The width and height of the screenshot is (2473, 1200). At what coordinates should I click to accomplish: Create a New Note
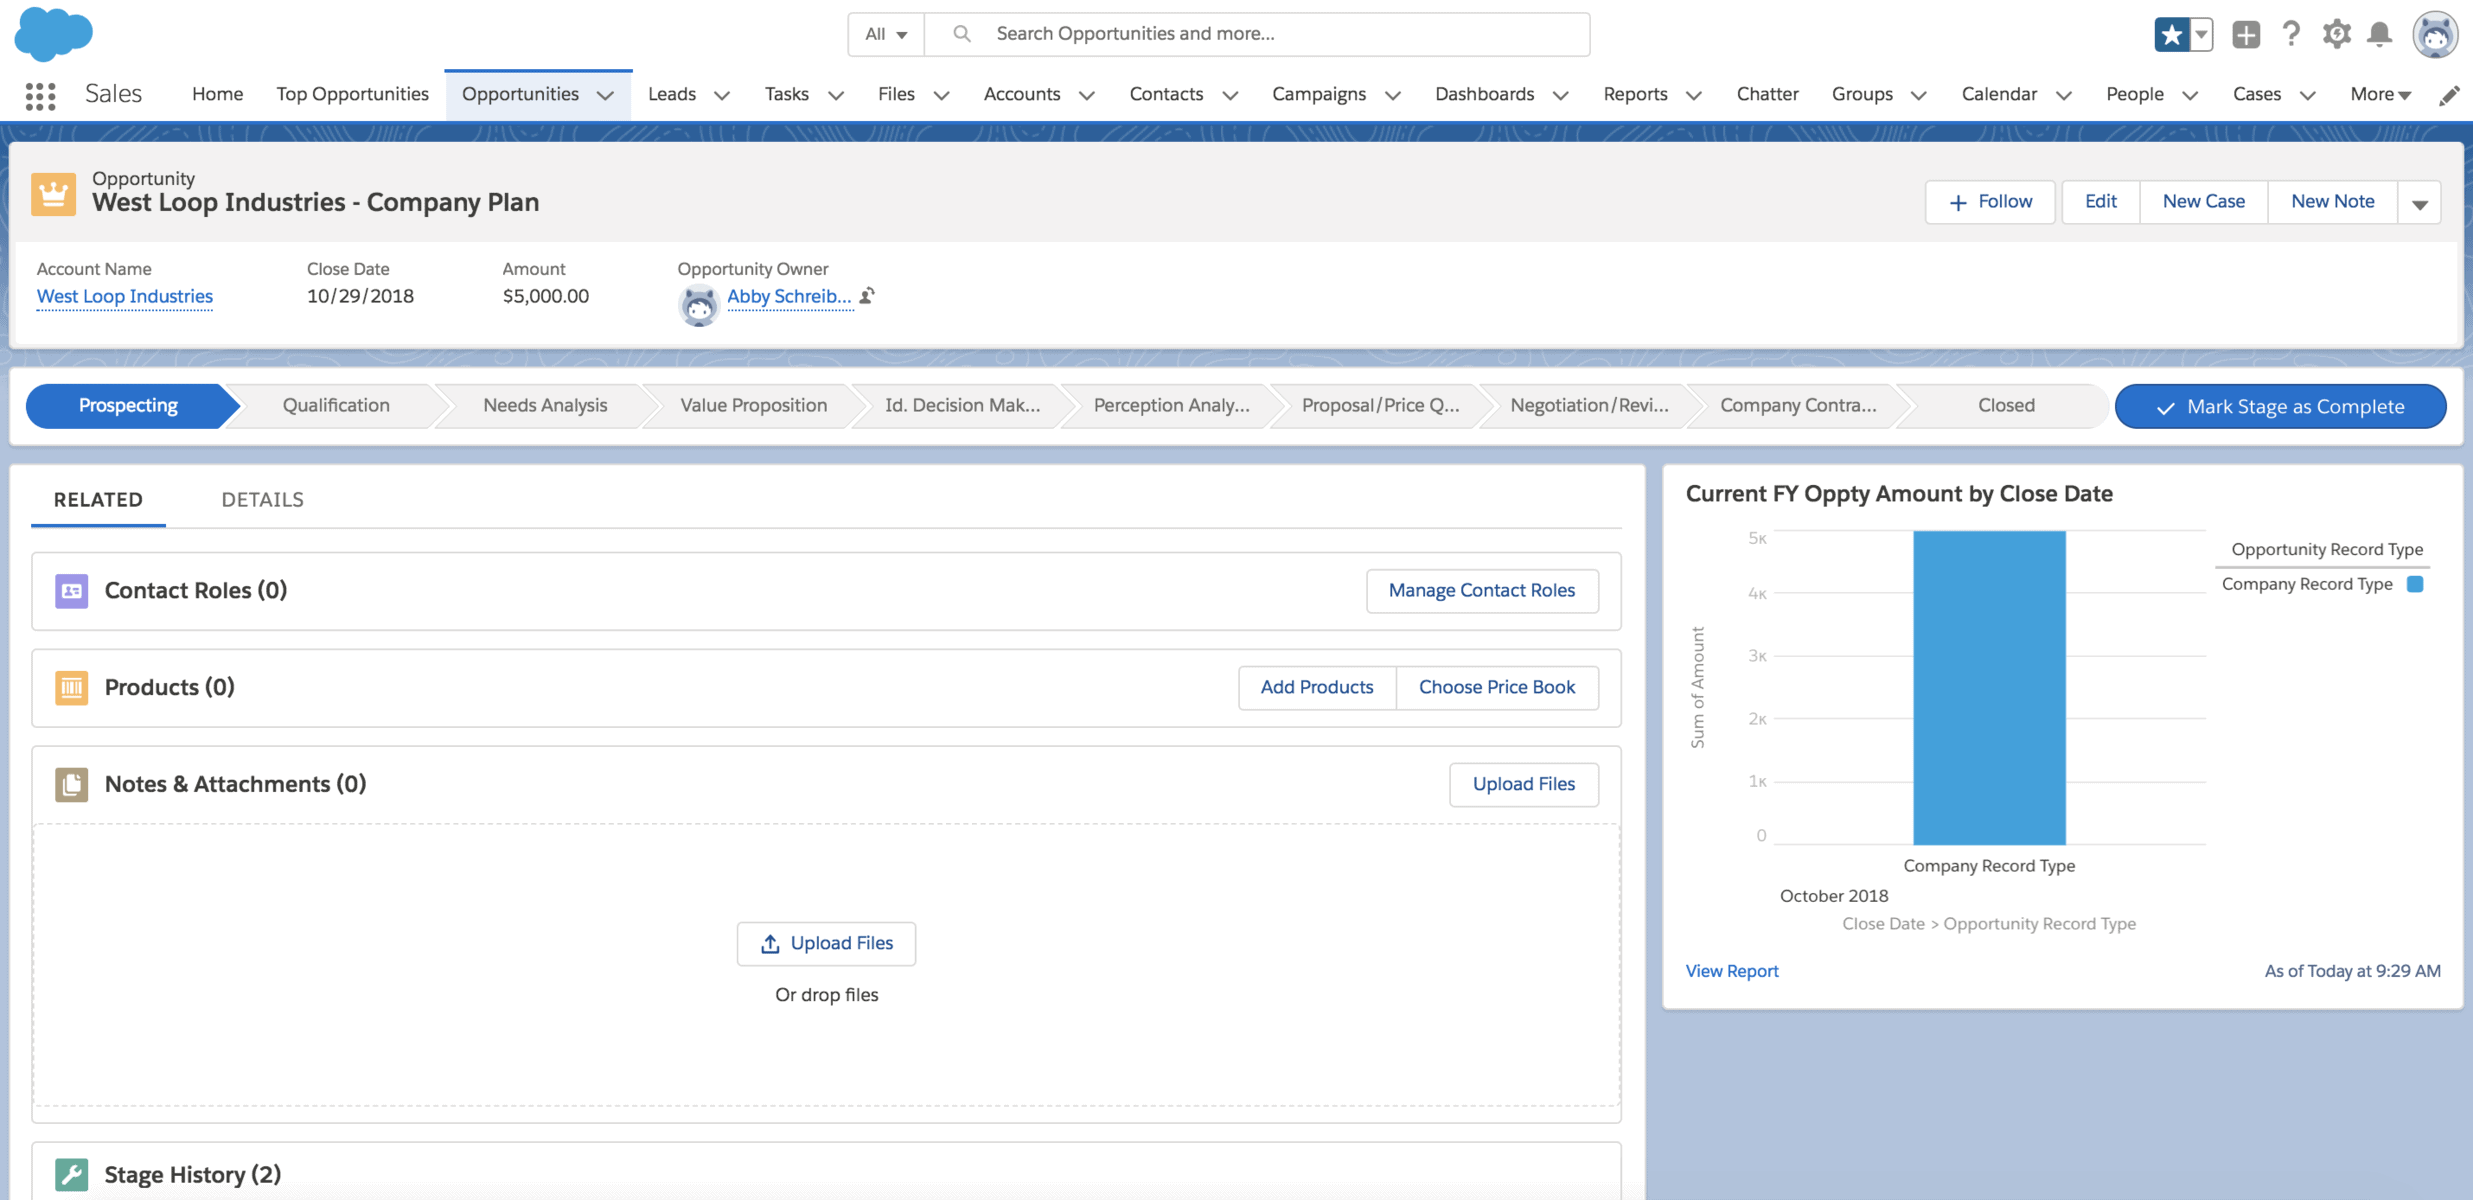coord(2333,202)
